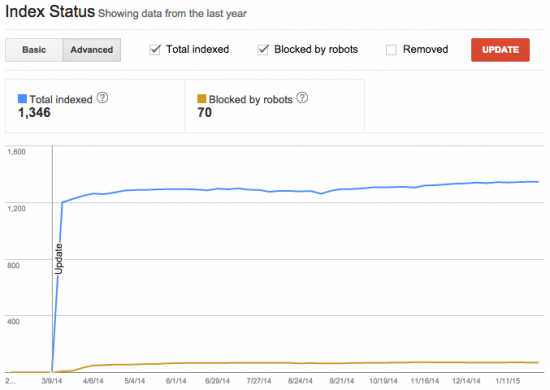Switch to the Basic tab
The image size is (550, 390).
(x=34, y=50)
